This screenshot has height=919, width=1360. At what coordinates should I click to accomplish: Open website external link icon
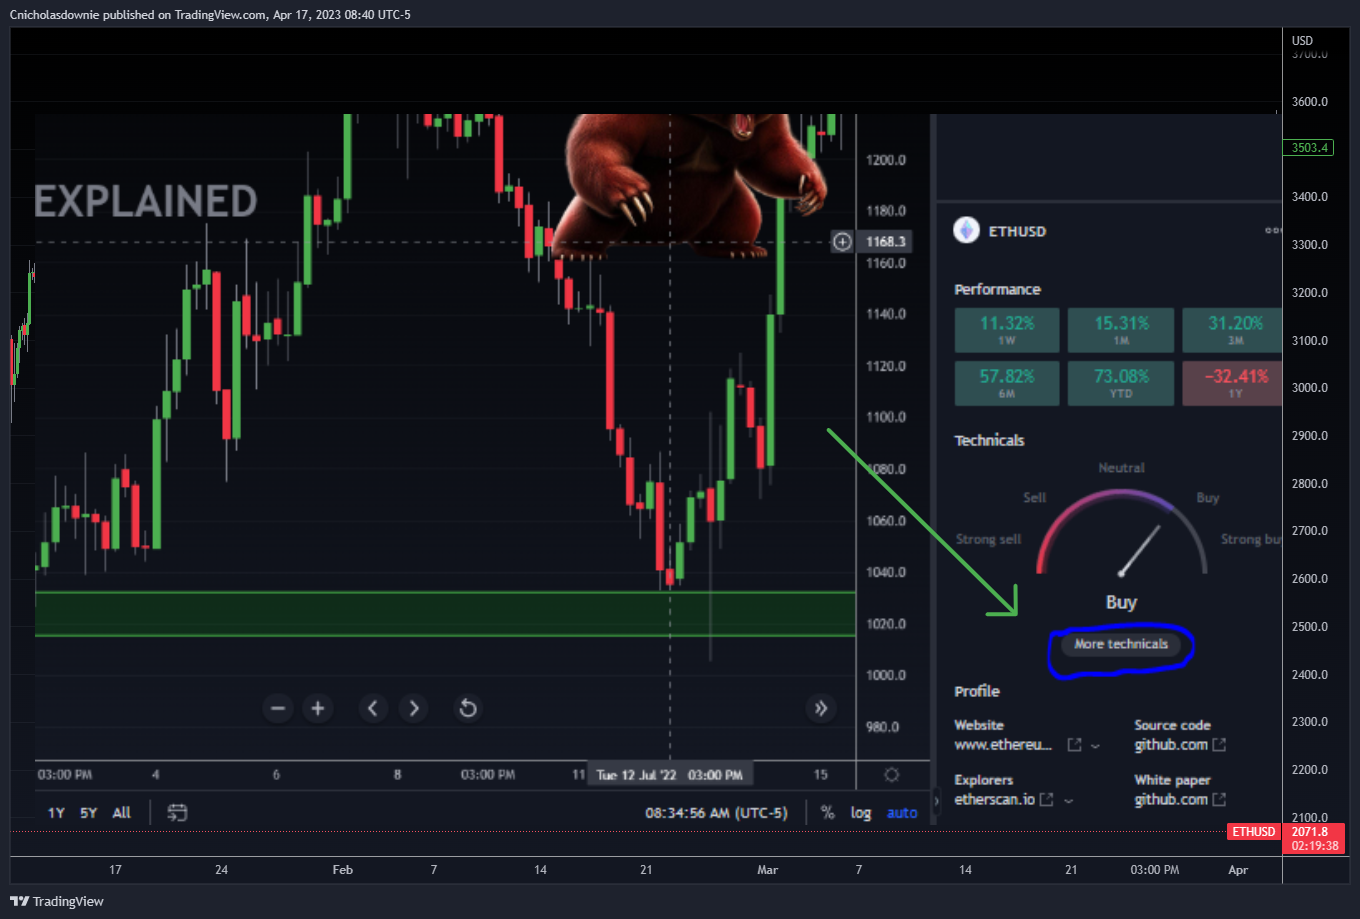(1074, 745)
